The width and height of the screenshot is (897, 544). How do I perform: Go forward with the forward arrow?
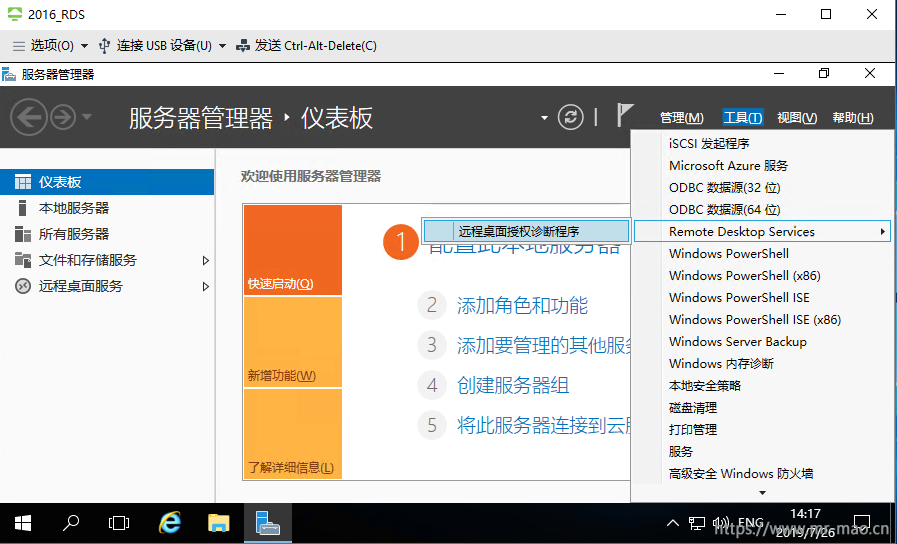63,117
